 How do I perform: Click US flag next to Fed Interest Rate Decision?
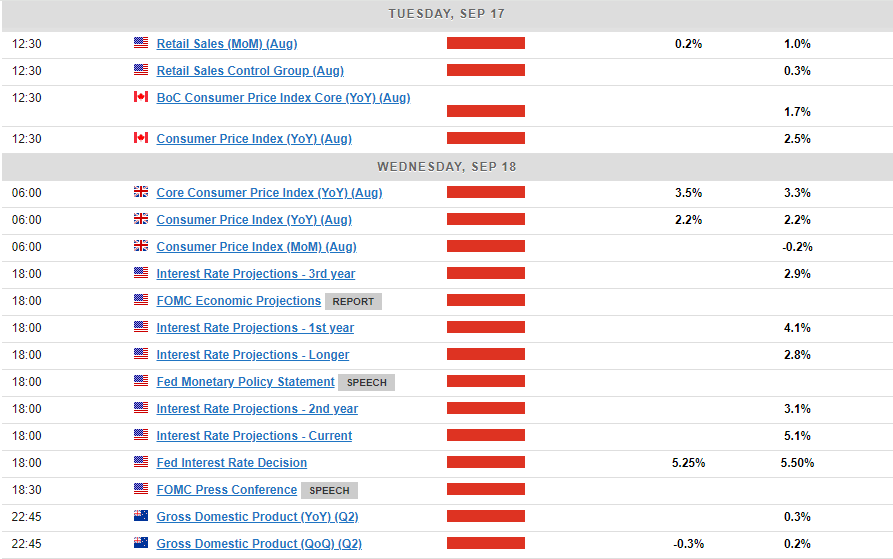point(141,462)
